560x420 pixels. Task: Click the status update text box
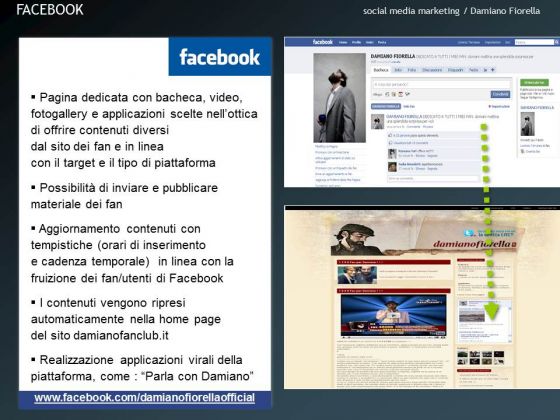442,84
